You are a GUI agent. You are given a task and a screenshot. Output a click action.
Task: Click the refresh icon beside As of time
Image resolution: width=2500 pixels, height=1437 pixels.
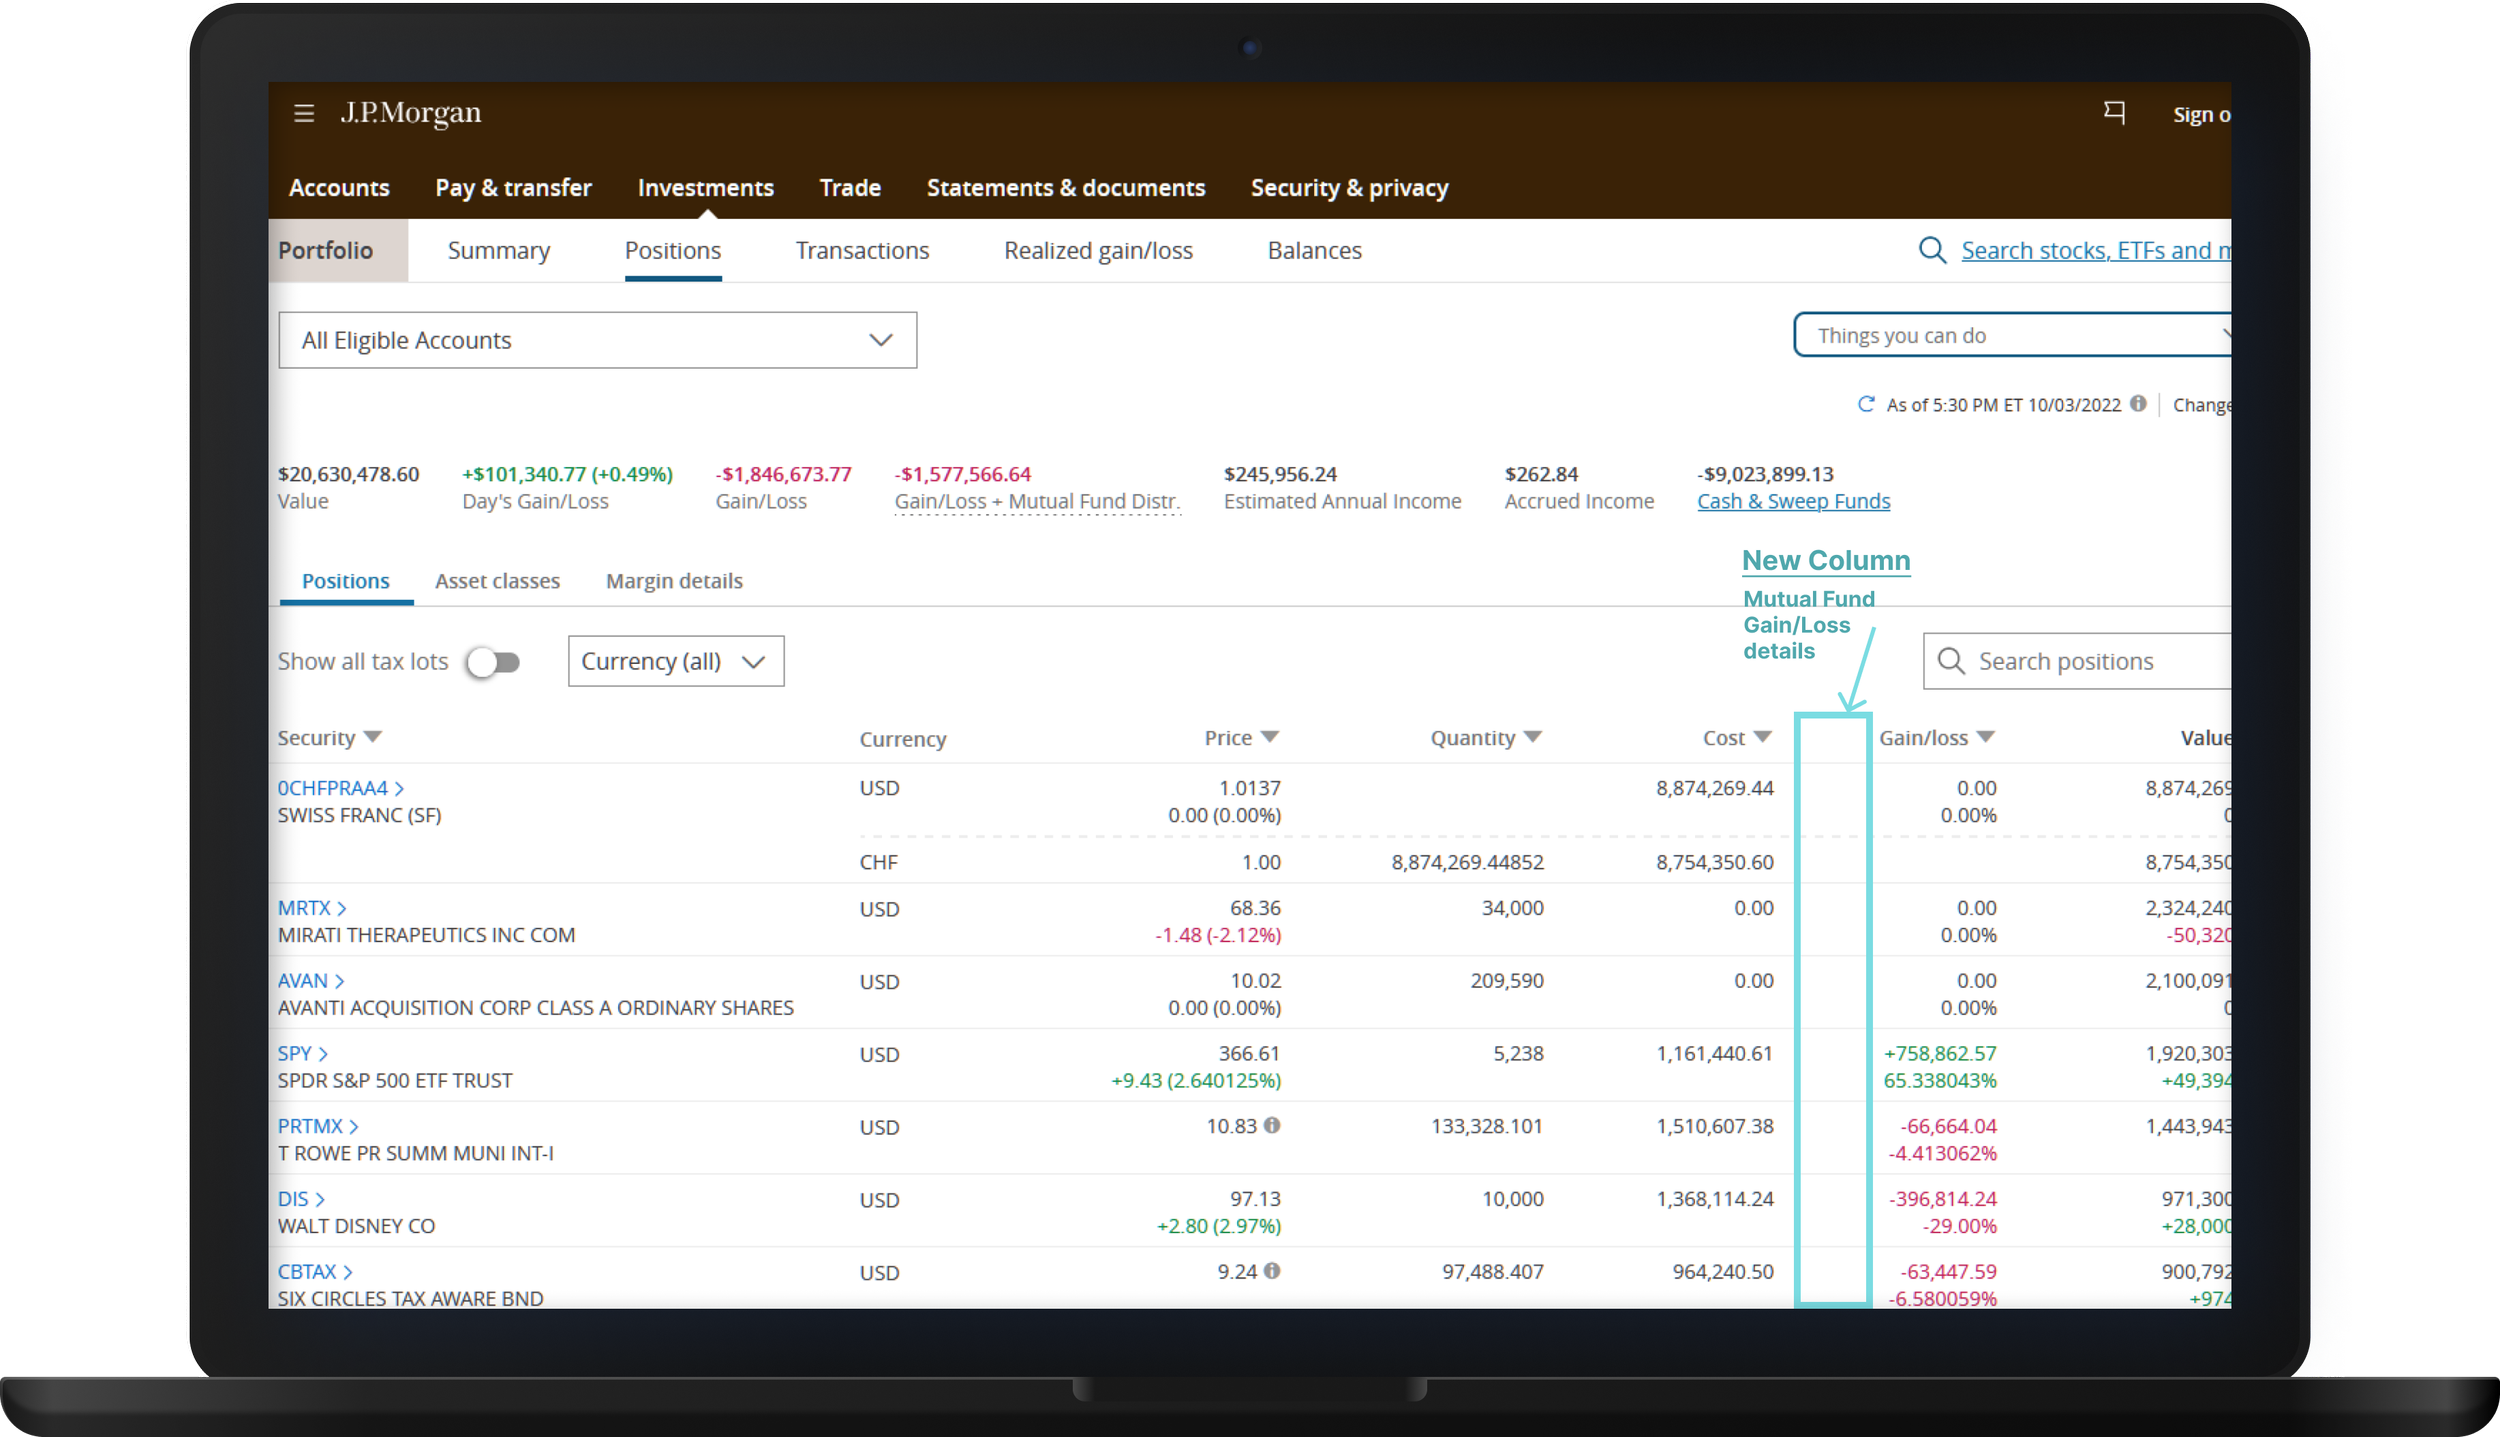(1865, 404)
